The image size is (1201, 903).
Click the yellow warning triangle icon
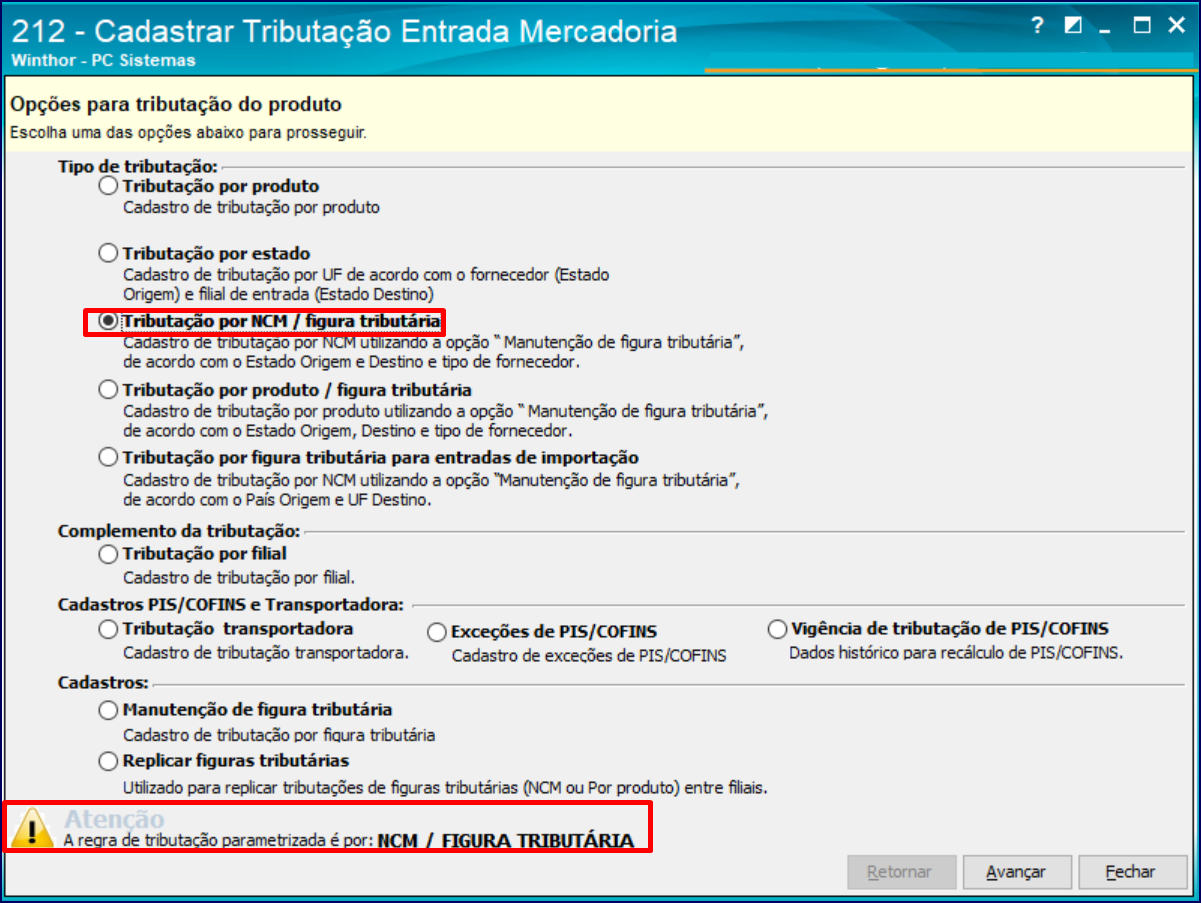coord(34,828)
